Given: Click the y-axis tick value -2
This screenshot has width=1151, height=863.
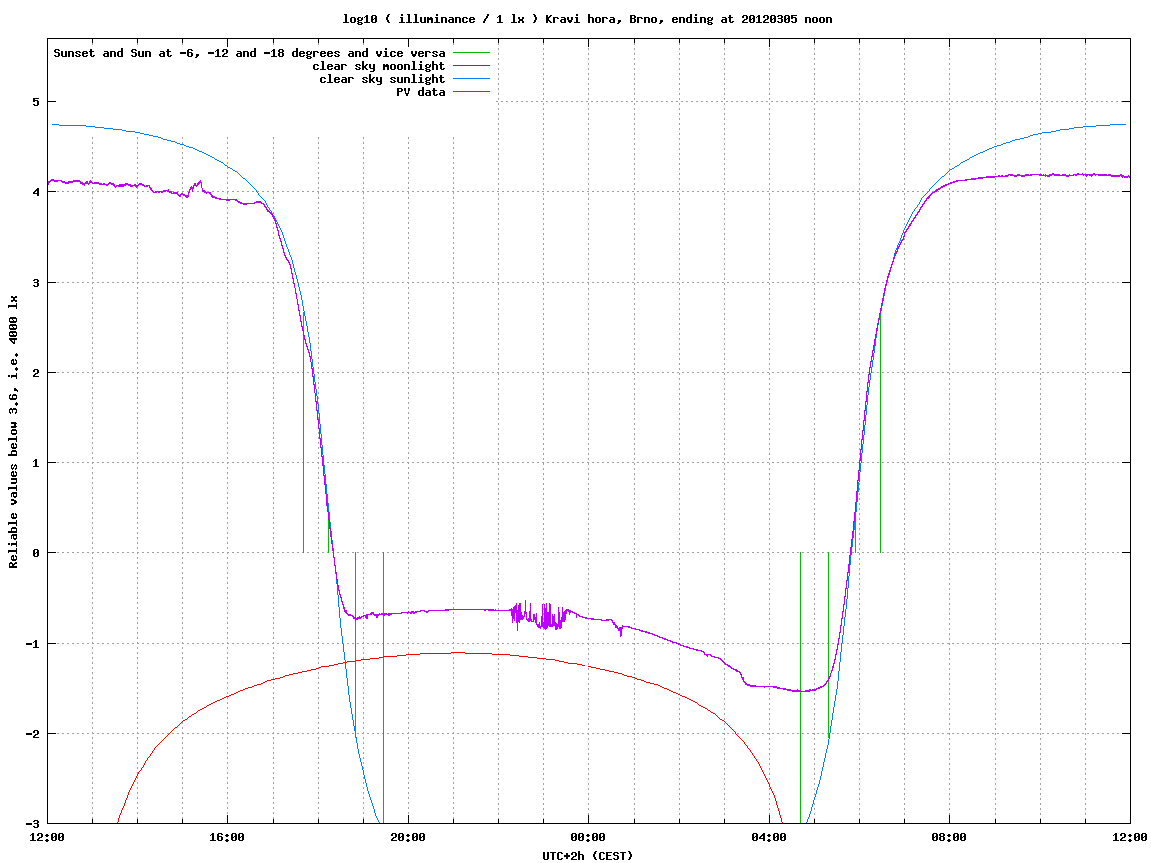Looking at the screenshot, I should coord(32,734).
